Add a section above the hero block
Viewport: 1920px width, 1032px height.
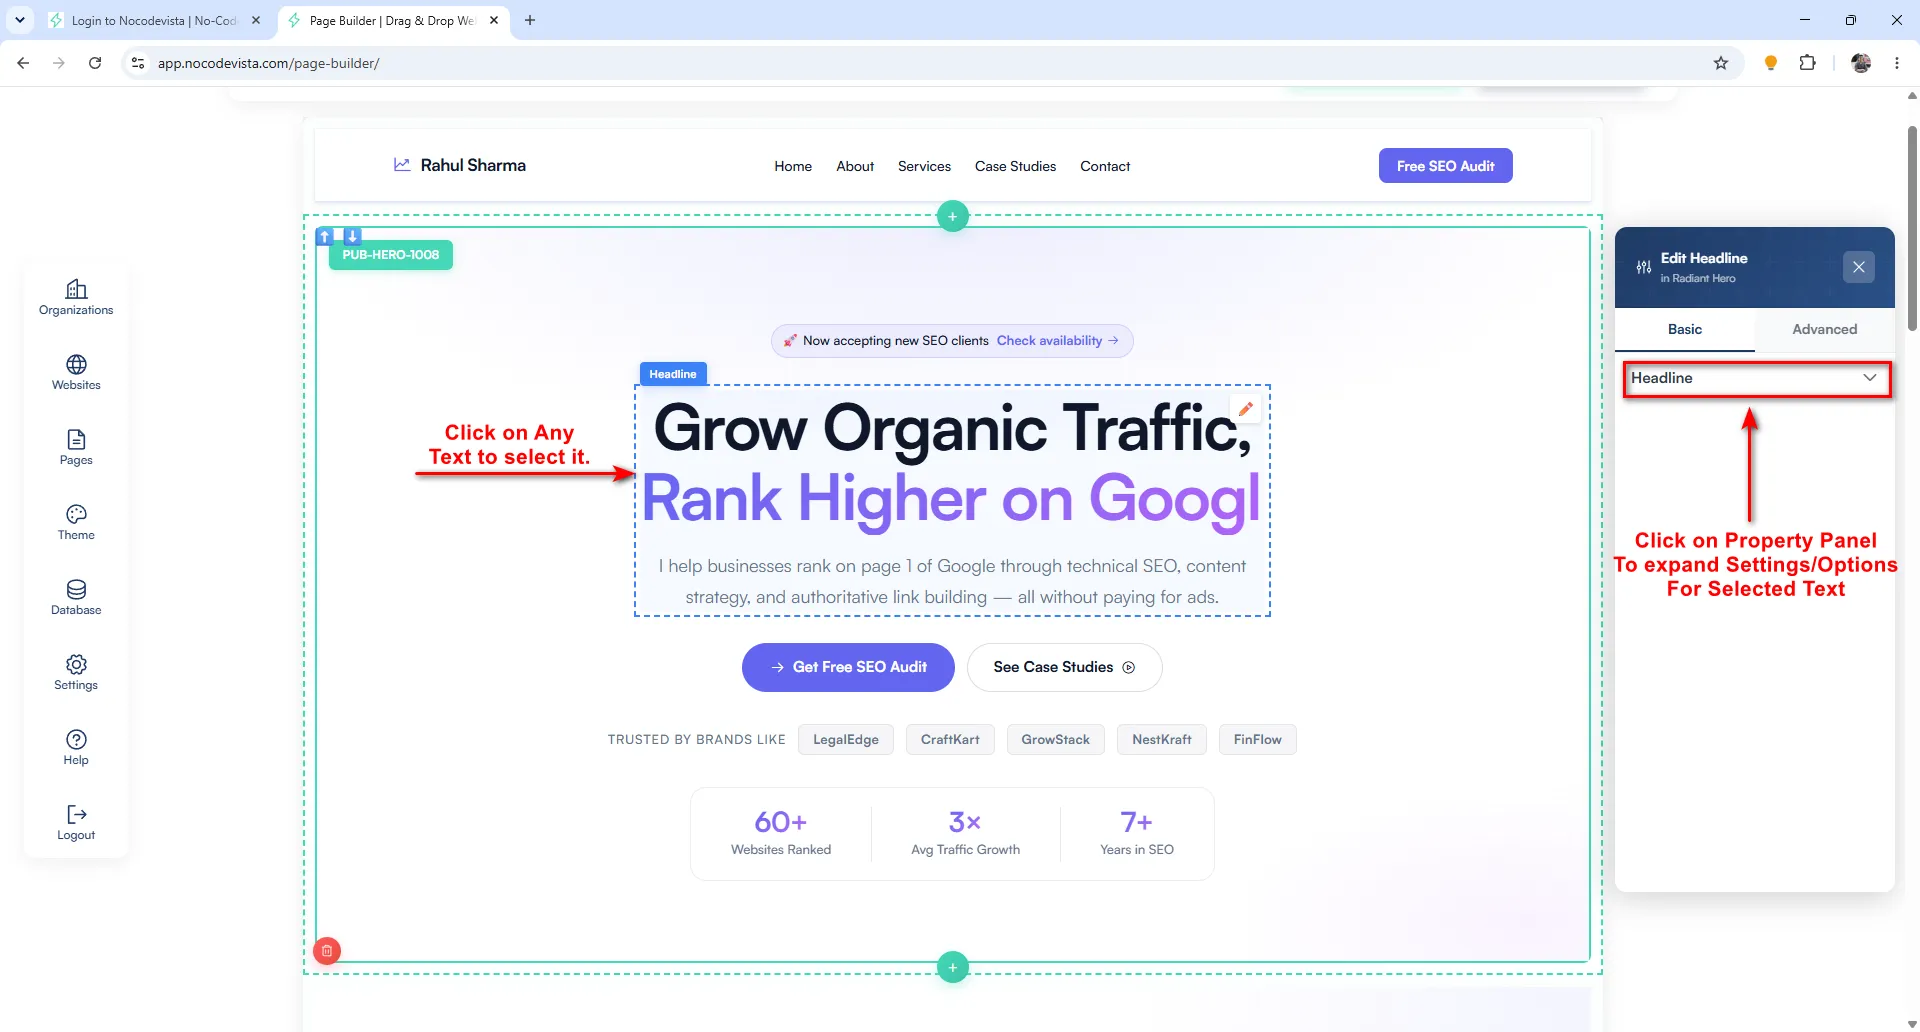953,216
